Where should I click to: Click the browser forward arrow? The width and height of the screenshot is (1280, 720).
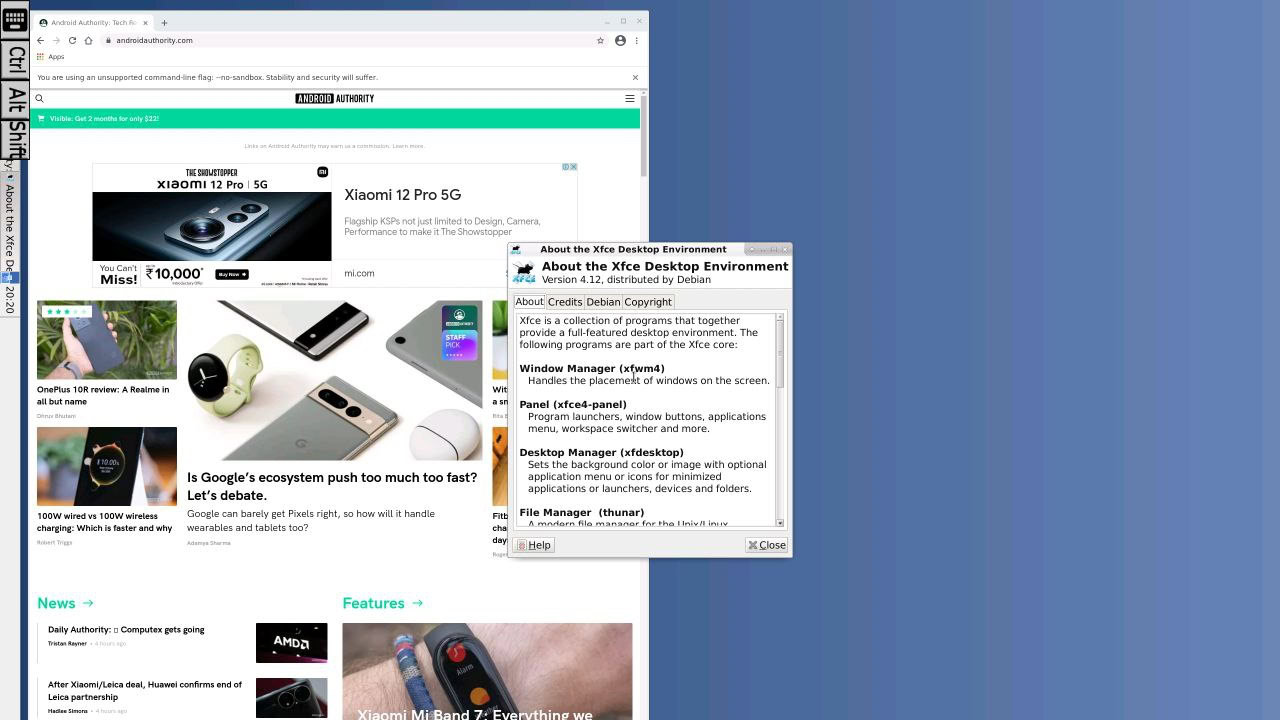56,40
